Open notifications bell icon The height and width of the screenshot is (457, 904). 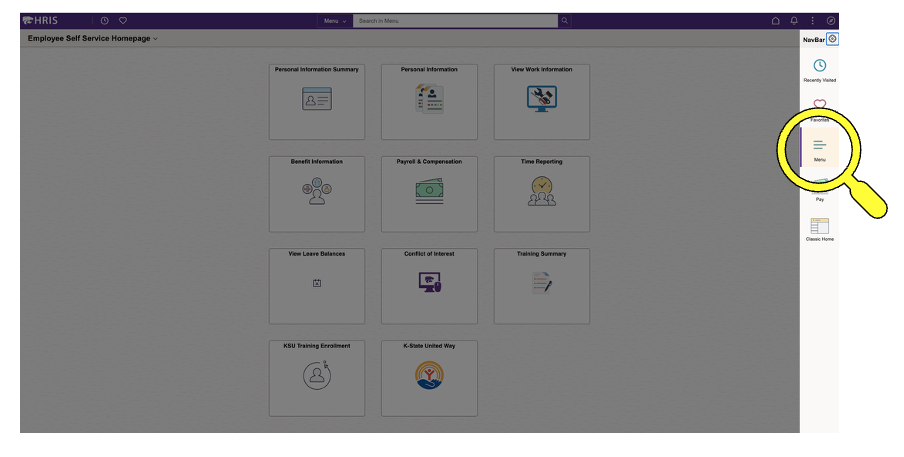click(794, 21)
